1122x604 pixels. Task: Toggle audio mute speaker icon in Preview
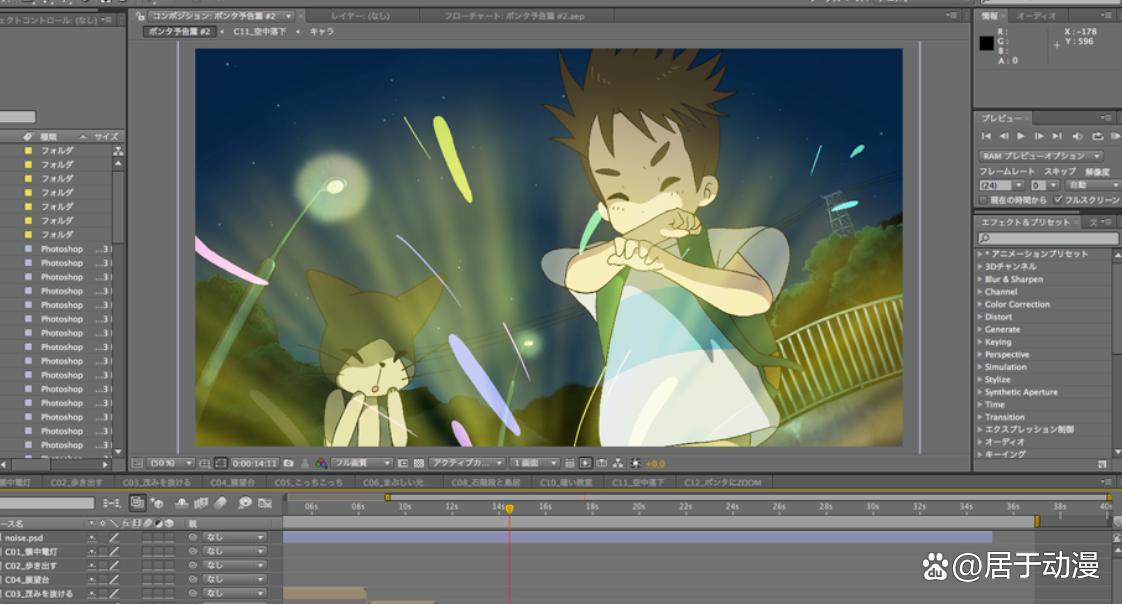coord(1078,136)
